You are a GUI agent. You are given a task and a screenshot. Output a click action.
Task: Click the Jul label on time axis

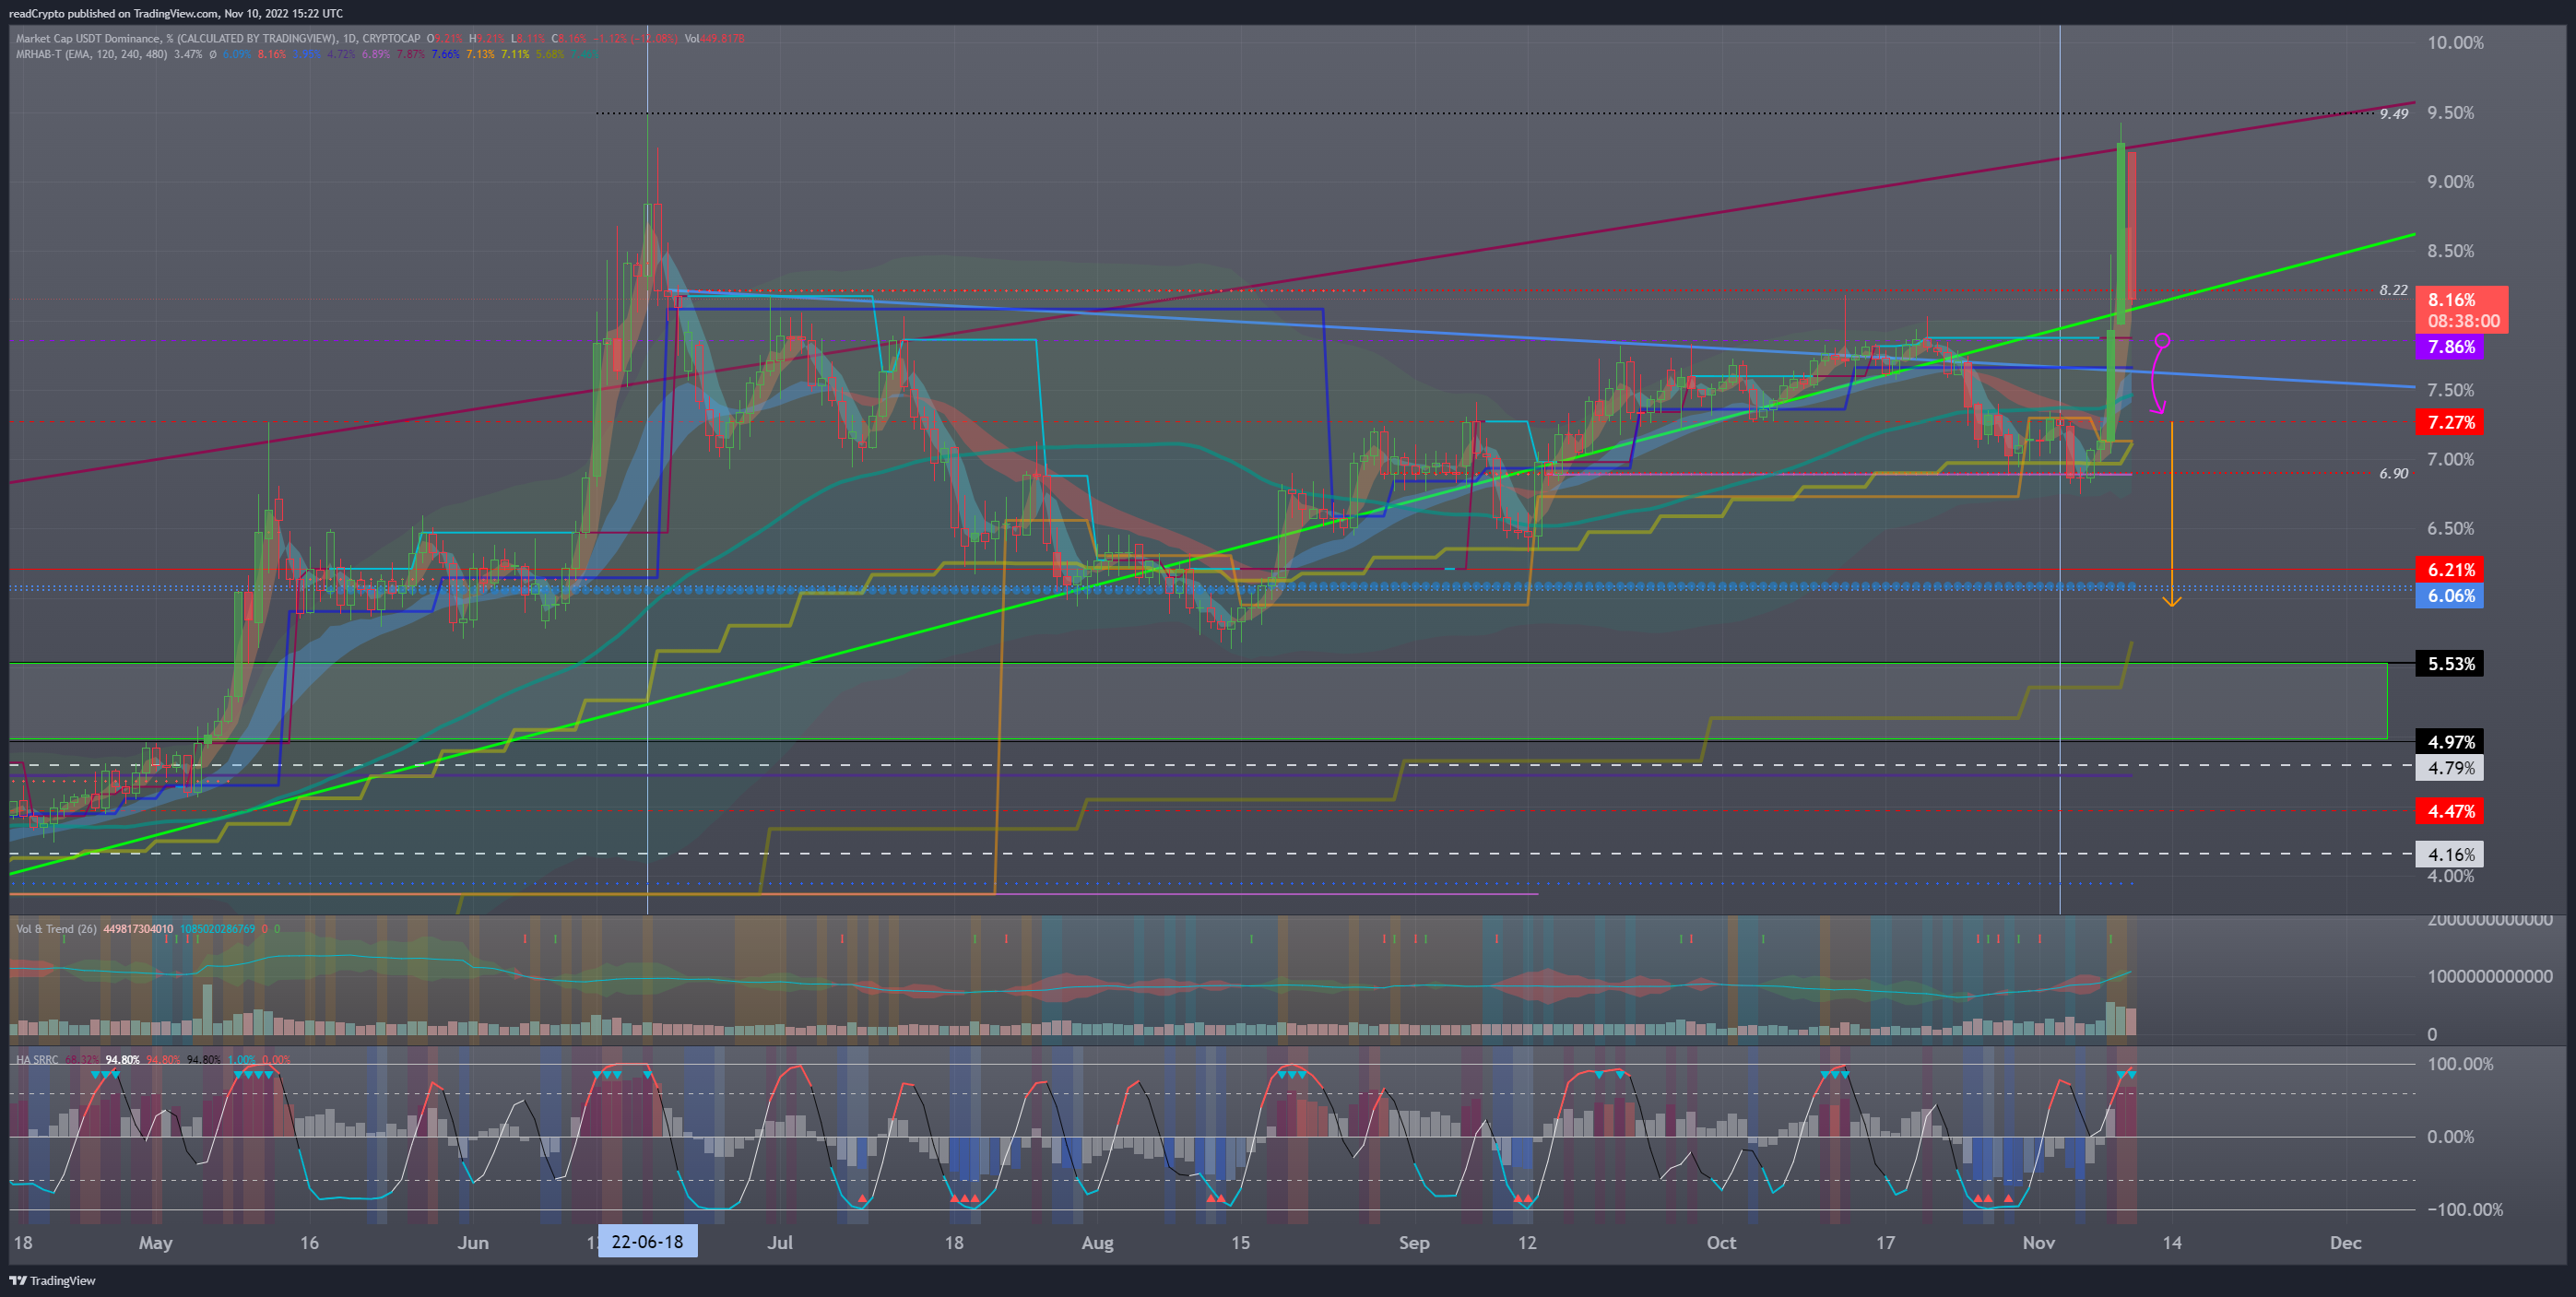tap(779, 1243)
